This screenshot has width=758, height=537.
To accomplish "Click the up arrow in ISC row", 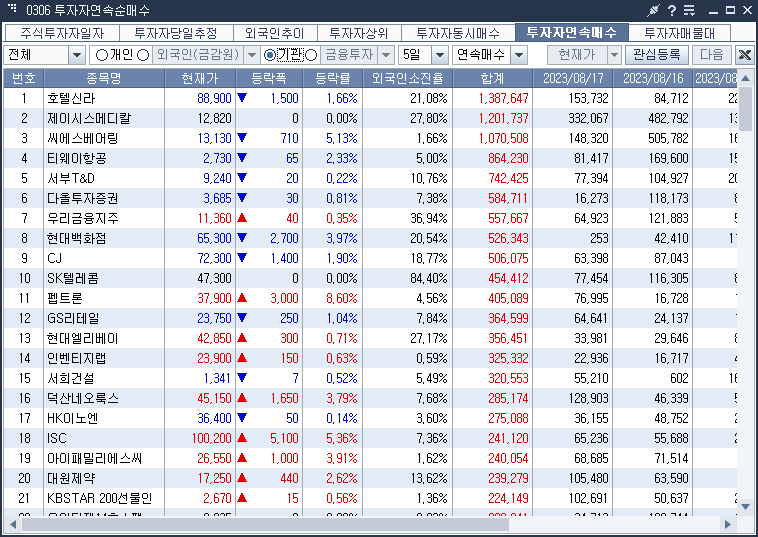I will 242,438.
